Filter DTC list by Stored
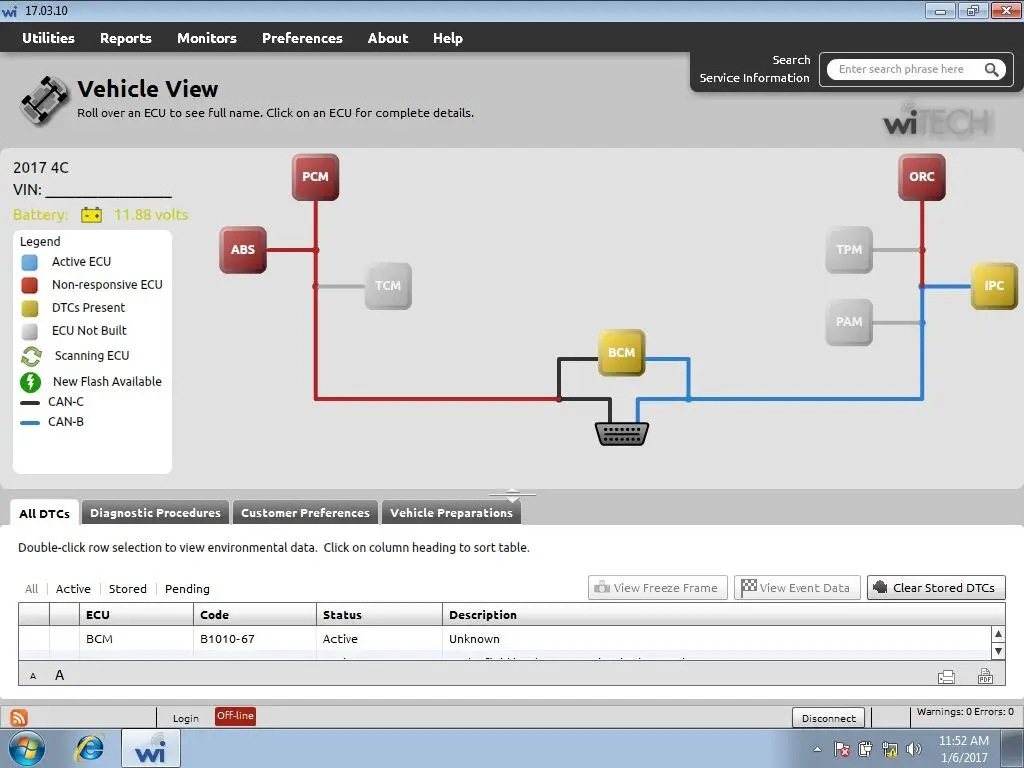 [127, 589]
